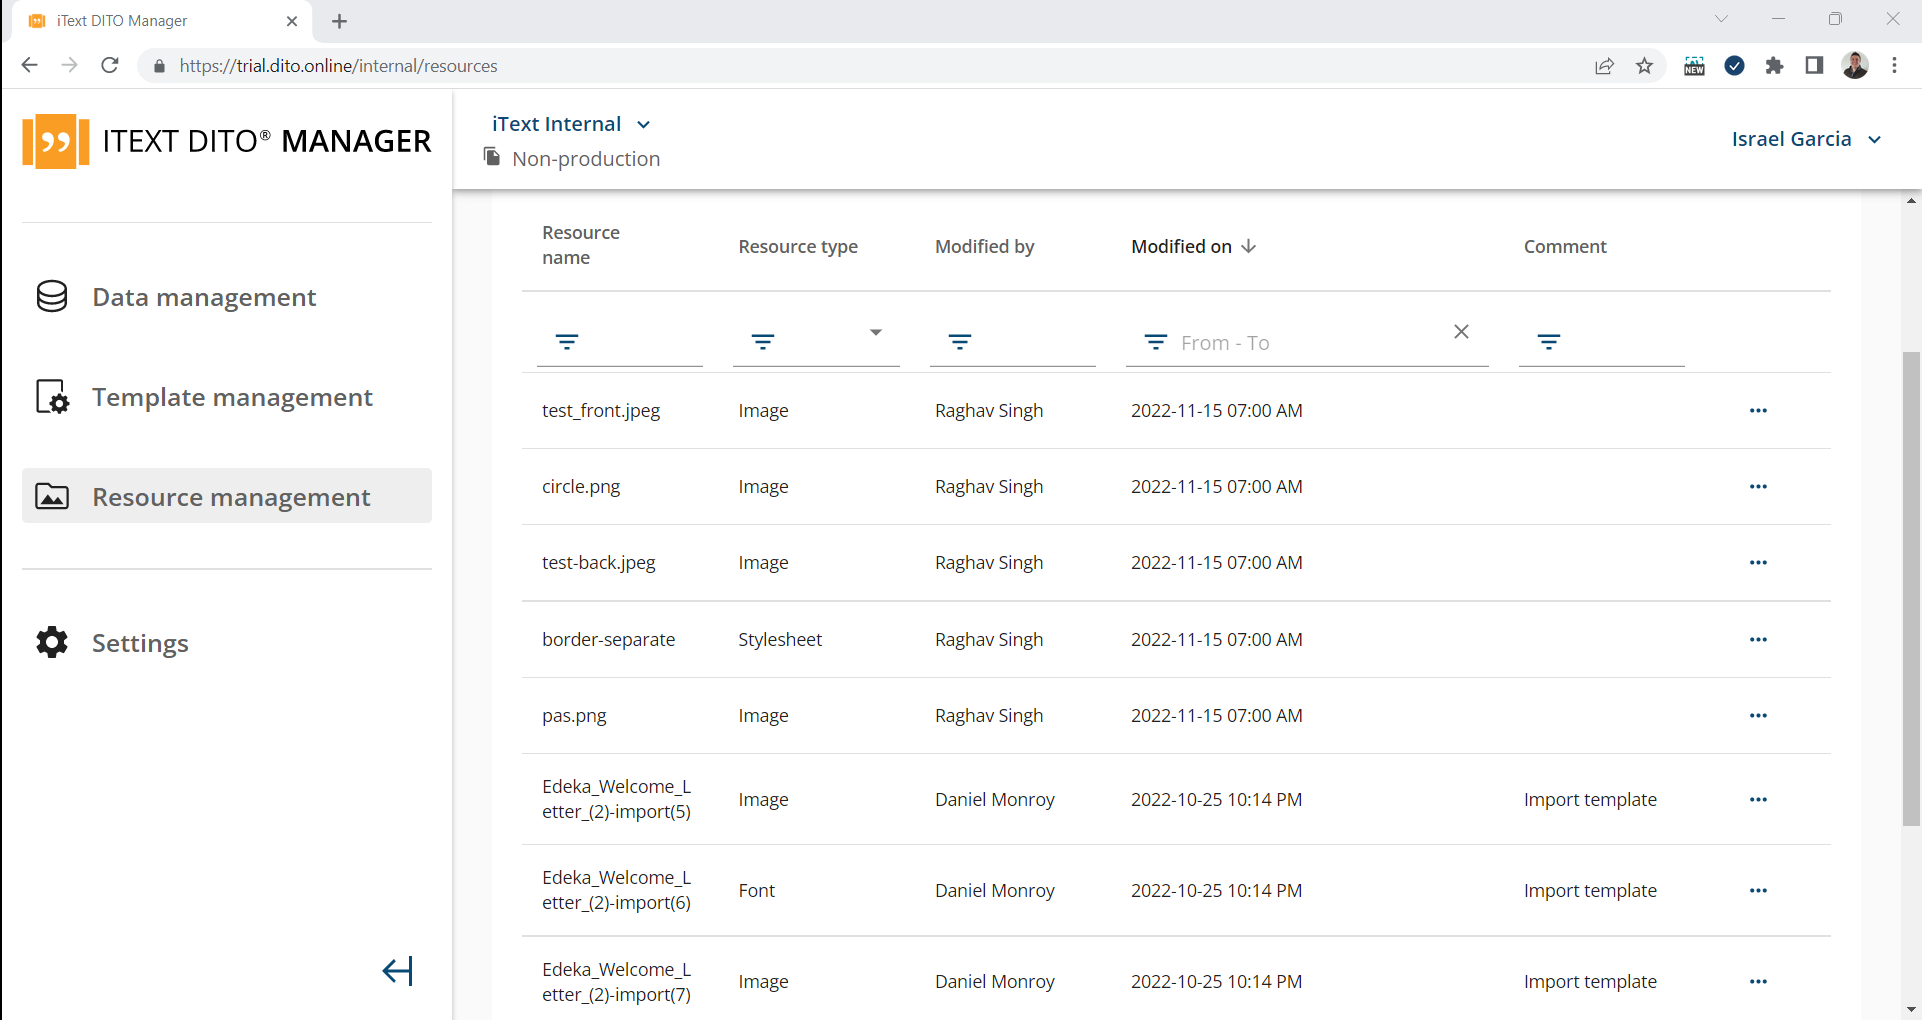Open the Data management section icon

click(x=51, y=296)
